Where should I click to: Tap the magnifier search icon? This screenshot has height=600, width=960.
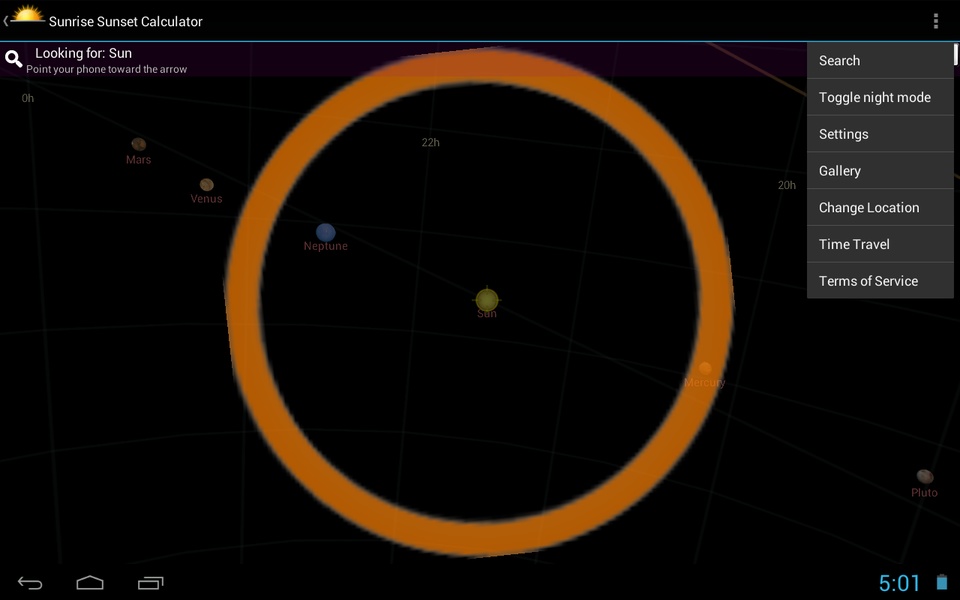13,59
